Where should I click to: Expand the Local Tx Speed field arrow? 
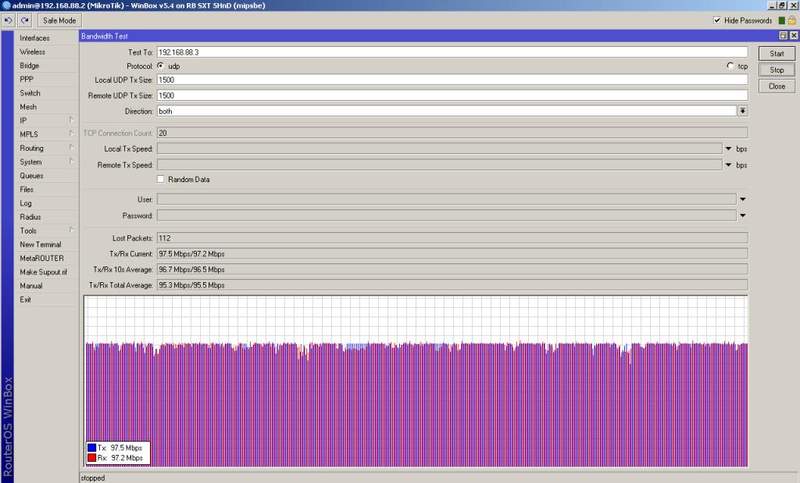coord(729,148)
